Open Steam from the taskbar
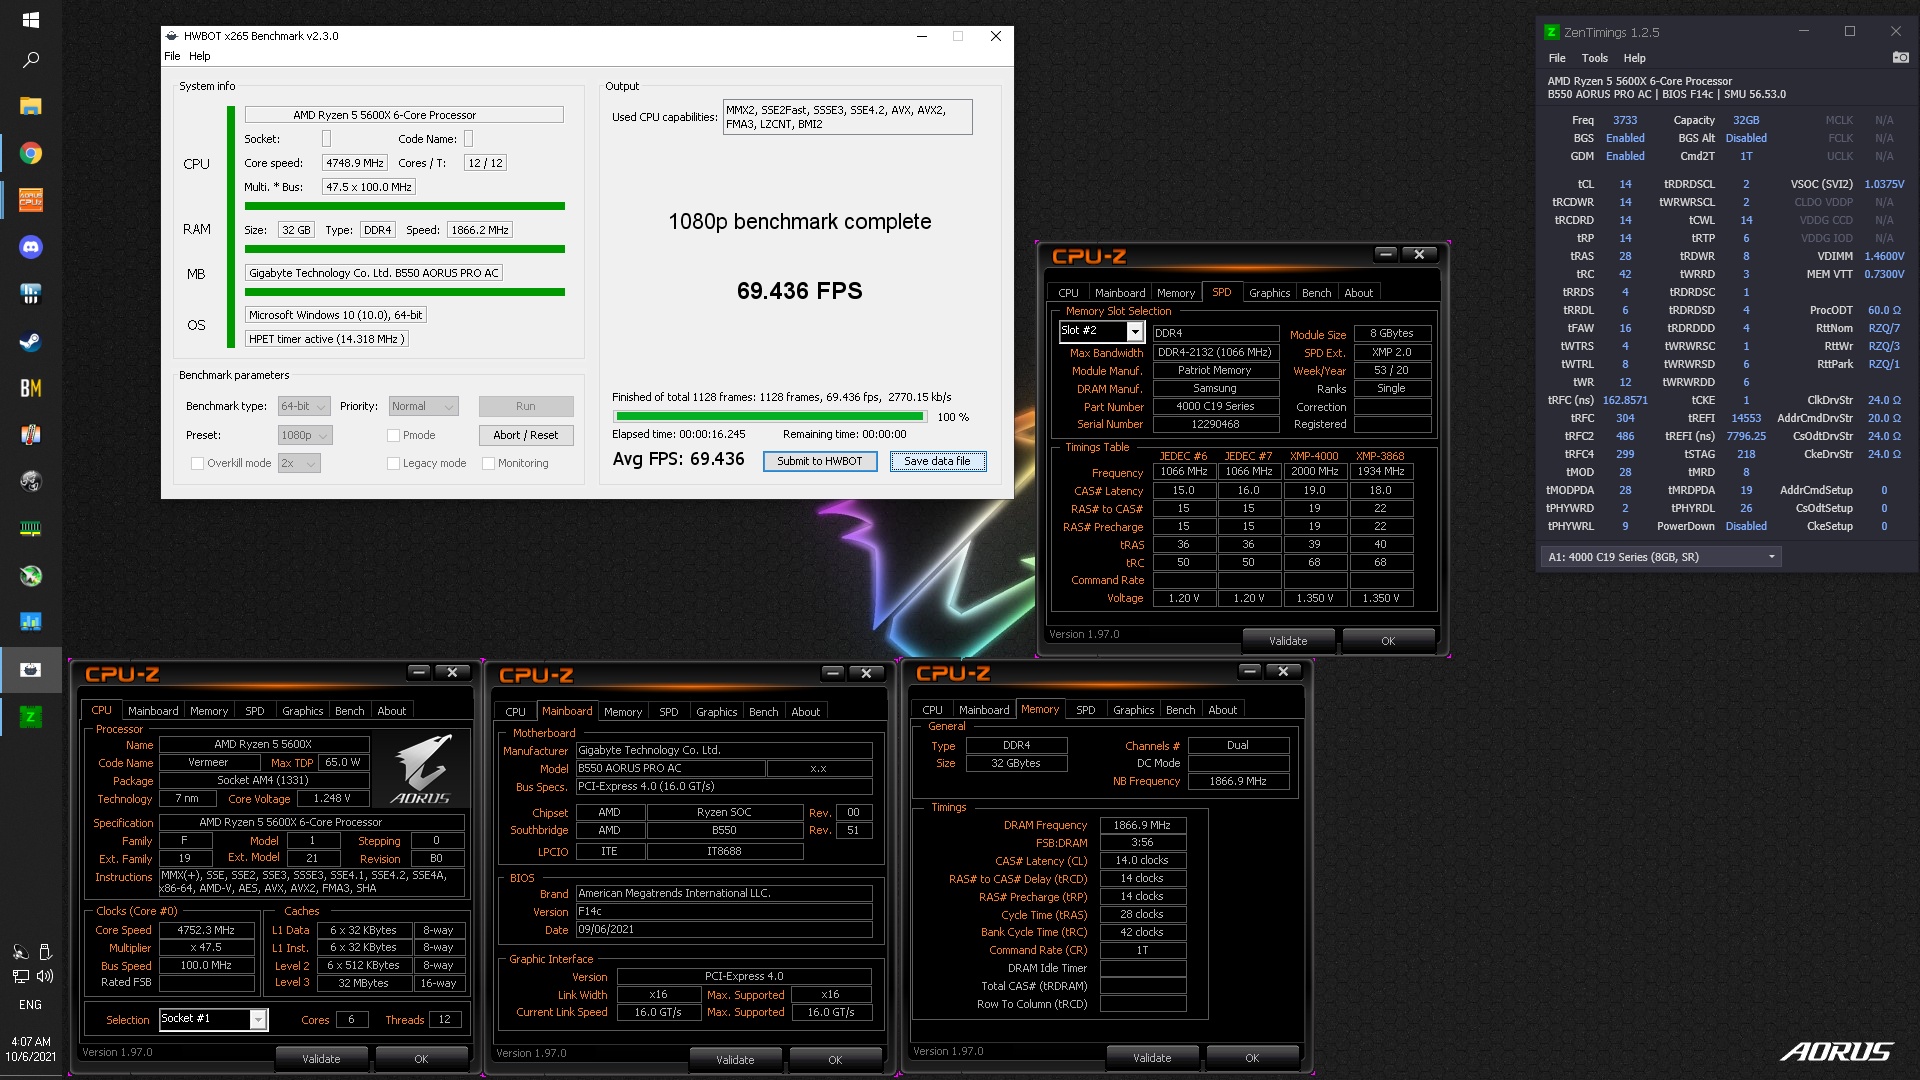This screenshot has height=1080, width=1920. point(30,341)
